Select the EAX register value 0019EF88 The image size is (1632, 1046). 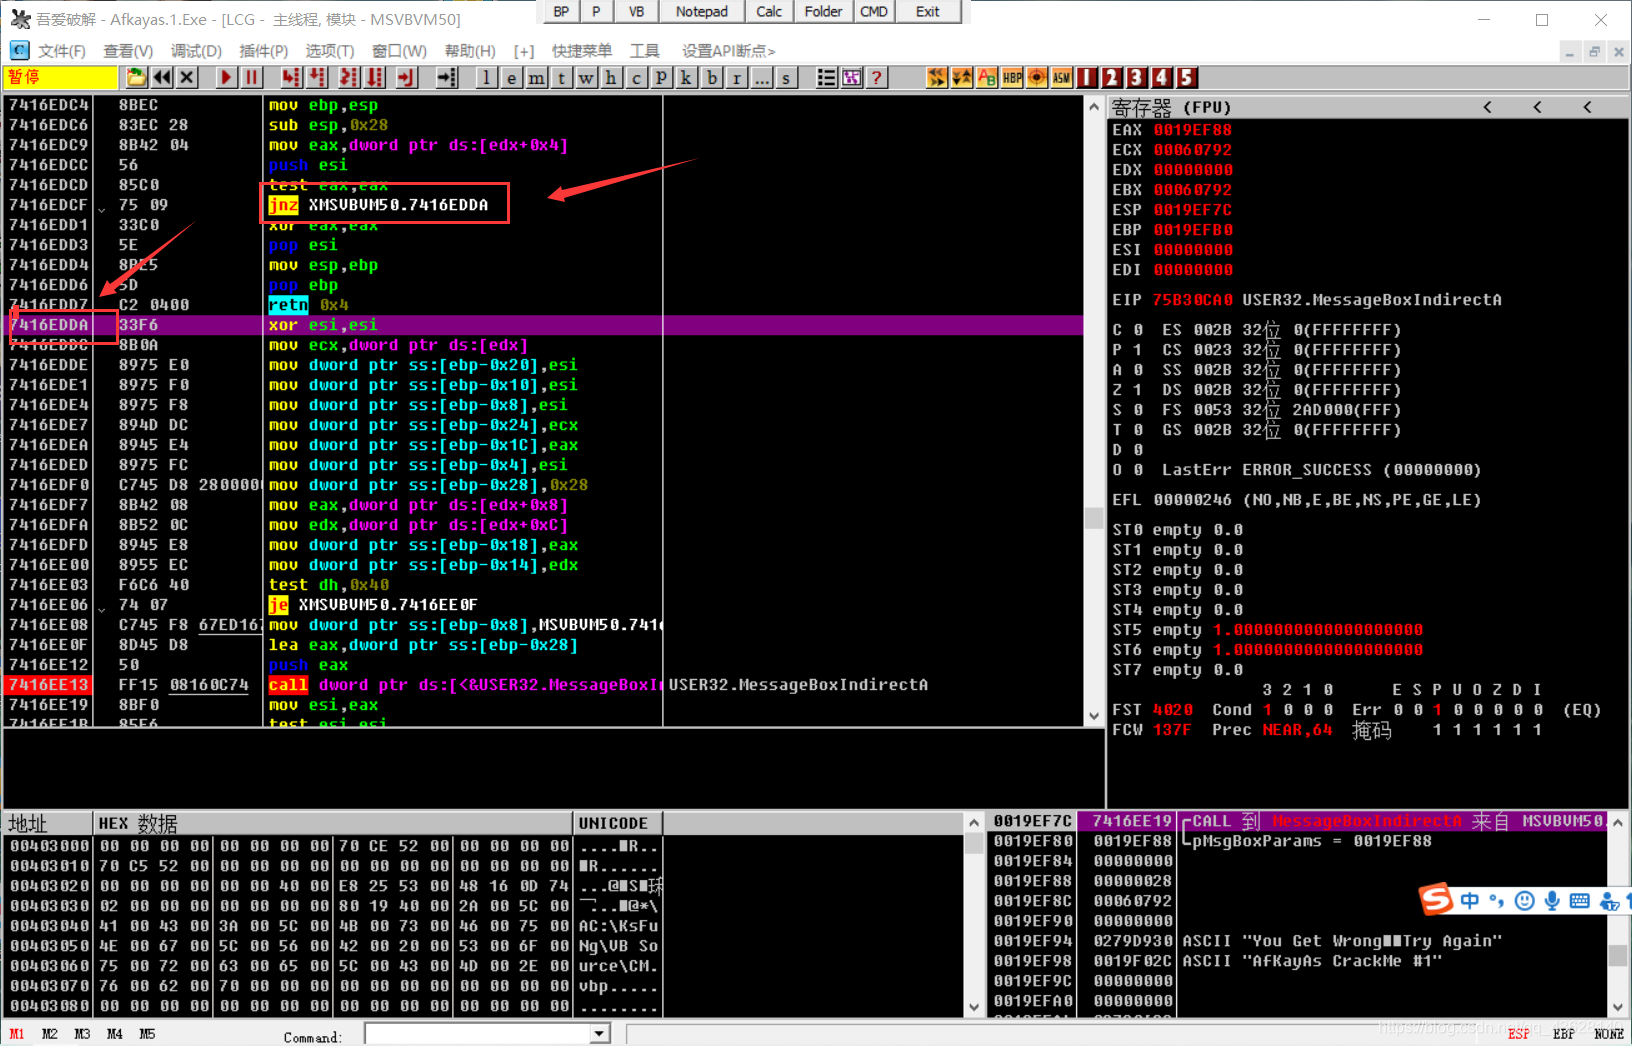(x=1192, y=130)
